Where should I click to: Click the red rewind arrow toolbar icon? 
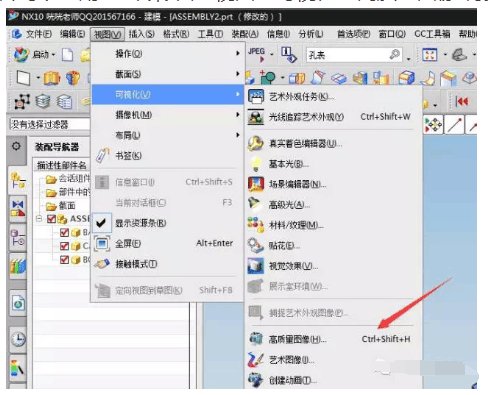pyautogui.click(x=462, y=101)
